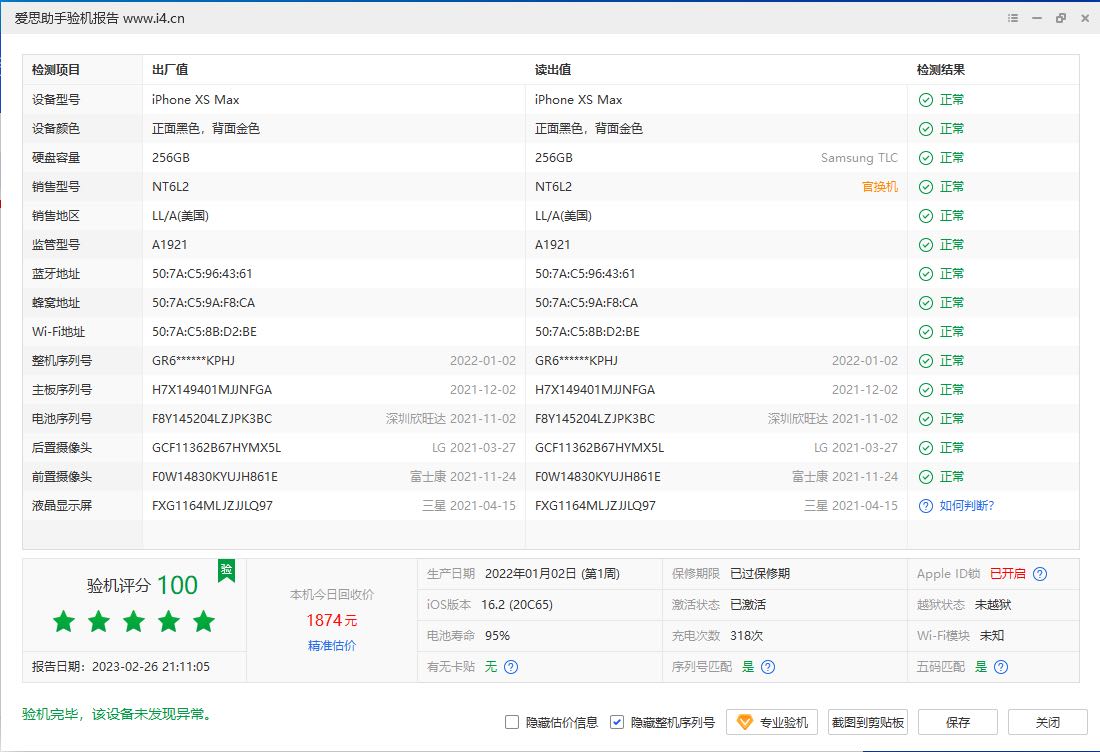
Task: Click the 检测项目 column header
Action: tap(56, 70)
